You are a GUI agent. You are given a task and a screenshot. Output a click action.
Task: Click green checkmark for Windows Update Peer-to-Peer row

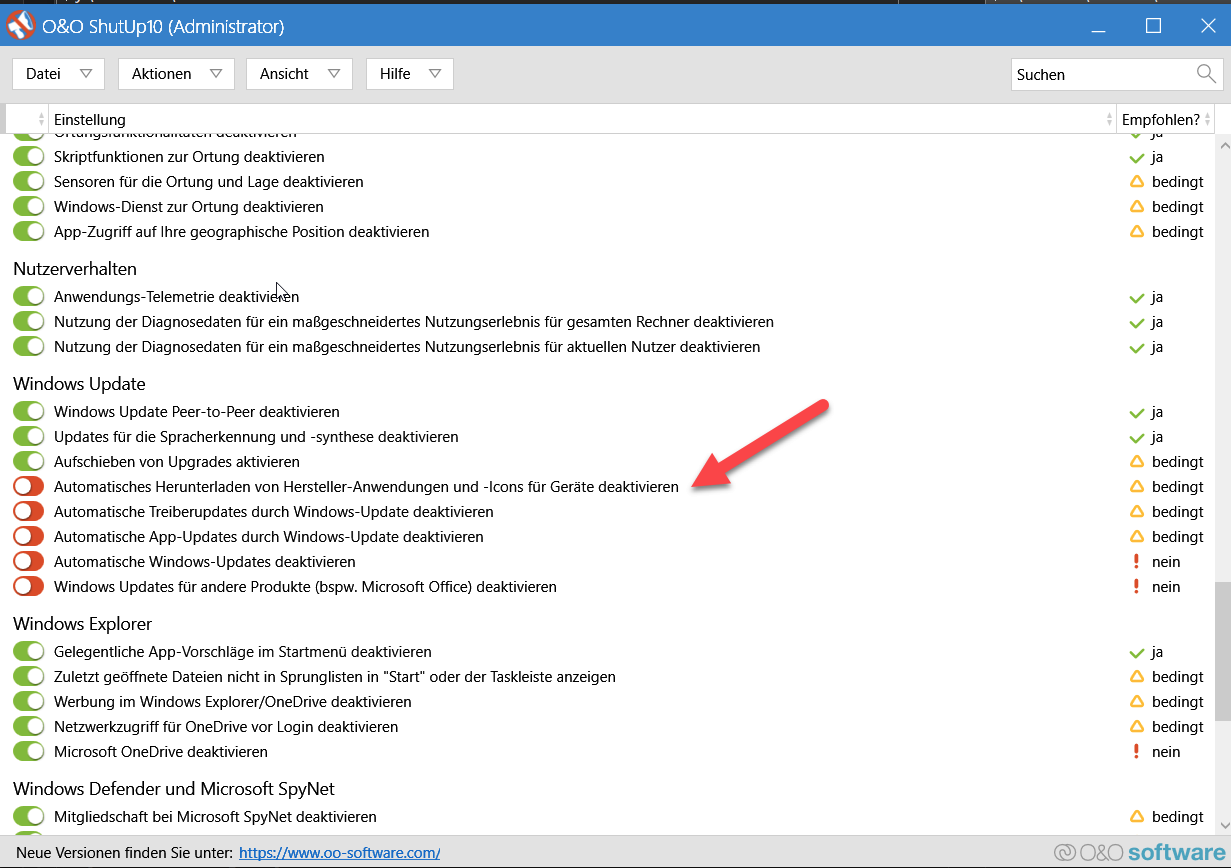pos(1136,412)
